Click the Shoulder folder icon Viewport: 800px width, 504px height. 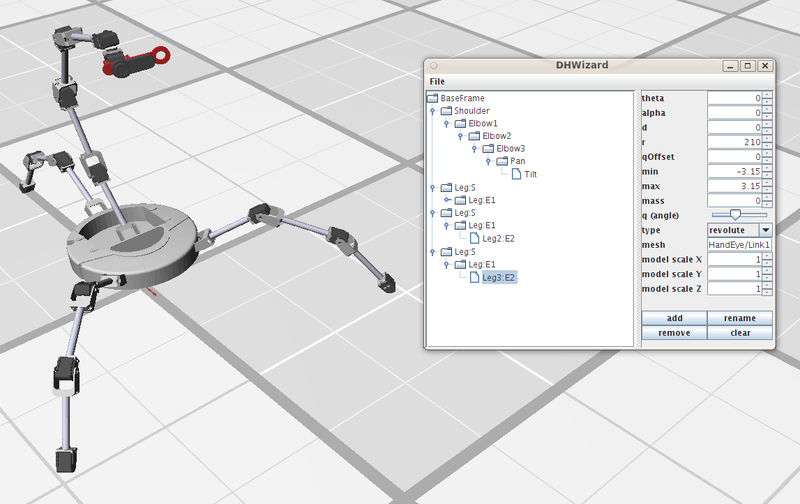tap(446, 111)
